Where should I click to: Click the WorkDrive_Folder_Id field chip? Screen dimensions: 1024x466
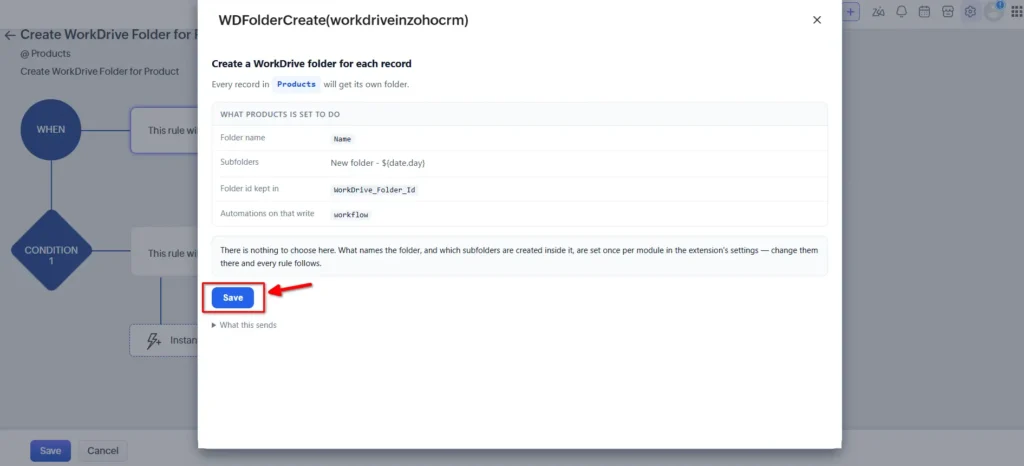click(374, 190)
